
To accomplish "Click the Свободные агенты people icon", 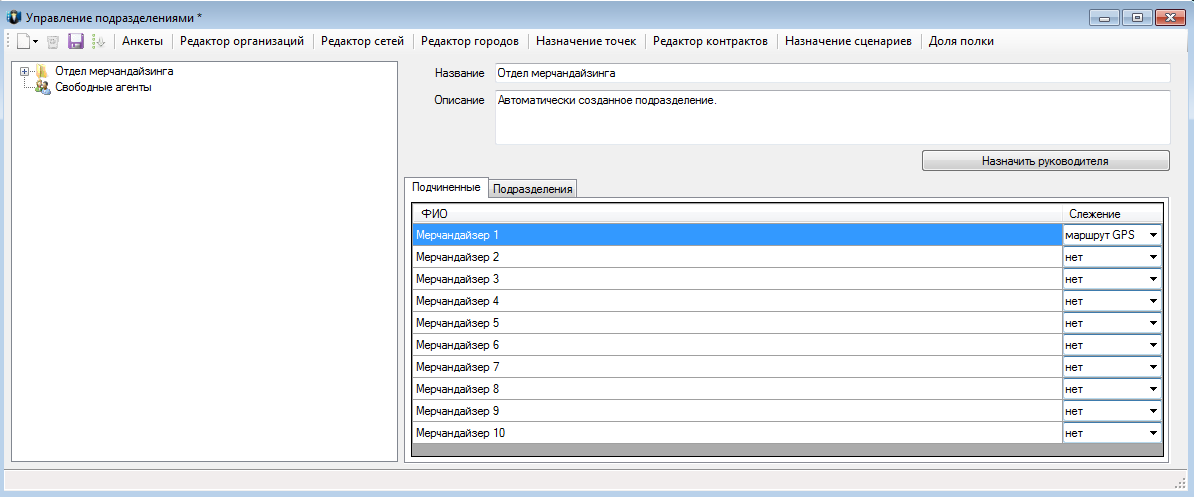I will pos(43,87).
